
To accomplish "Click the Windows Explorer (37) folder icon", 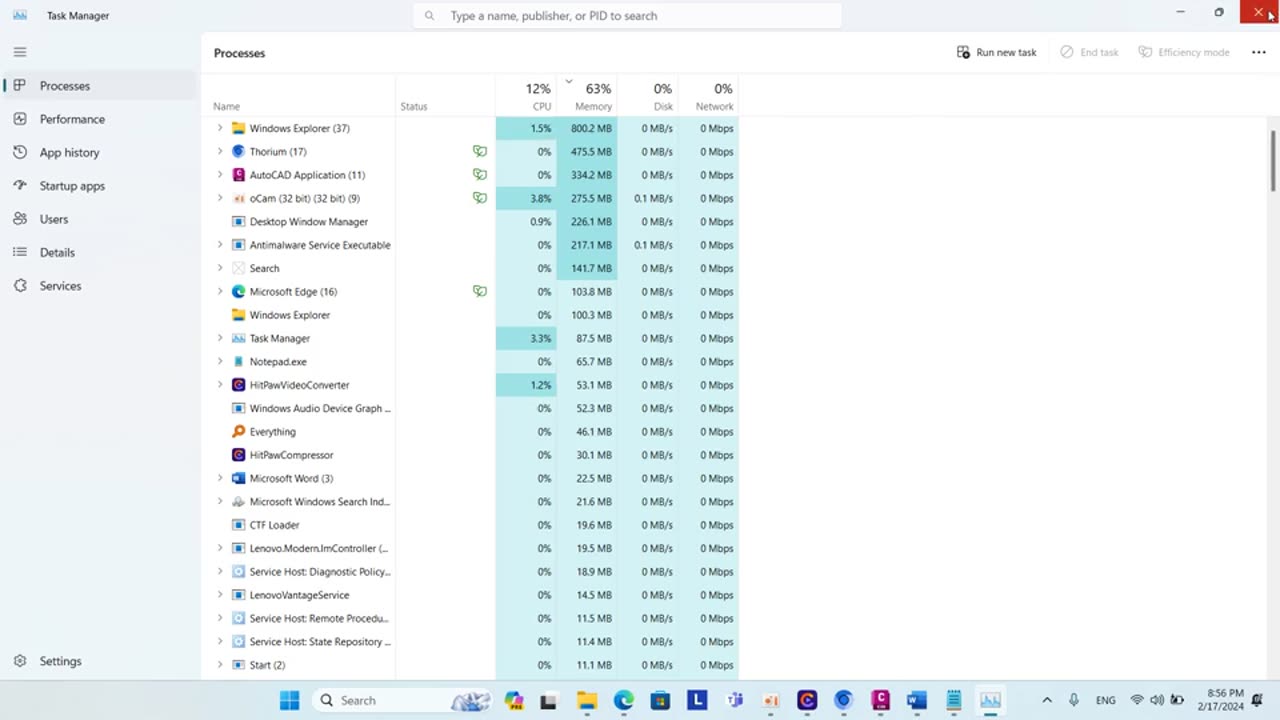I will tap(238, 128).
